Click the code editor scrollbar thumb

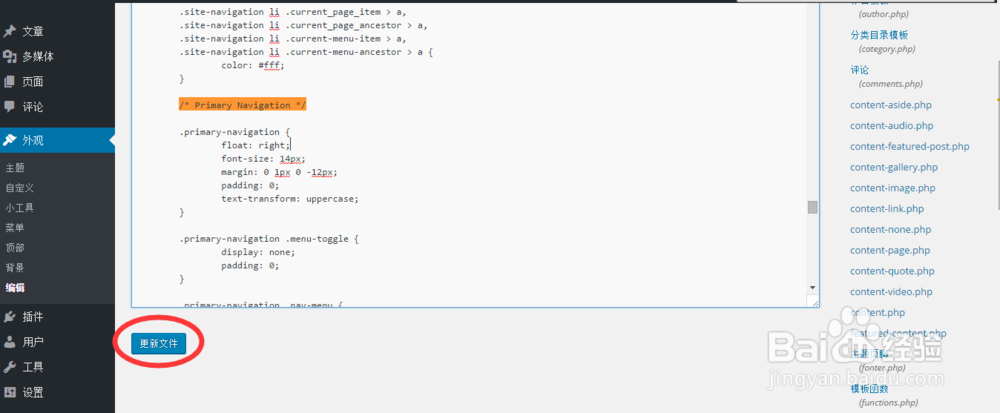[812, 207]
